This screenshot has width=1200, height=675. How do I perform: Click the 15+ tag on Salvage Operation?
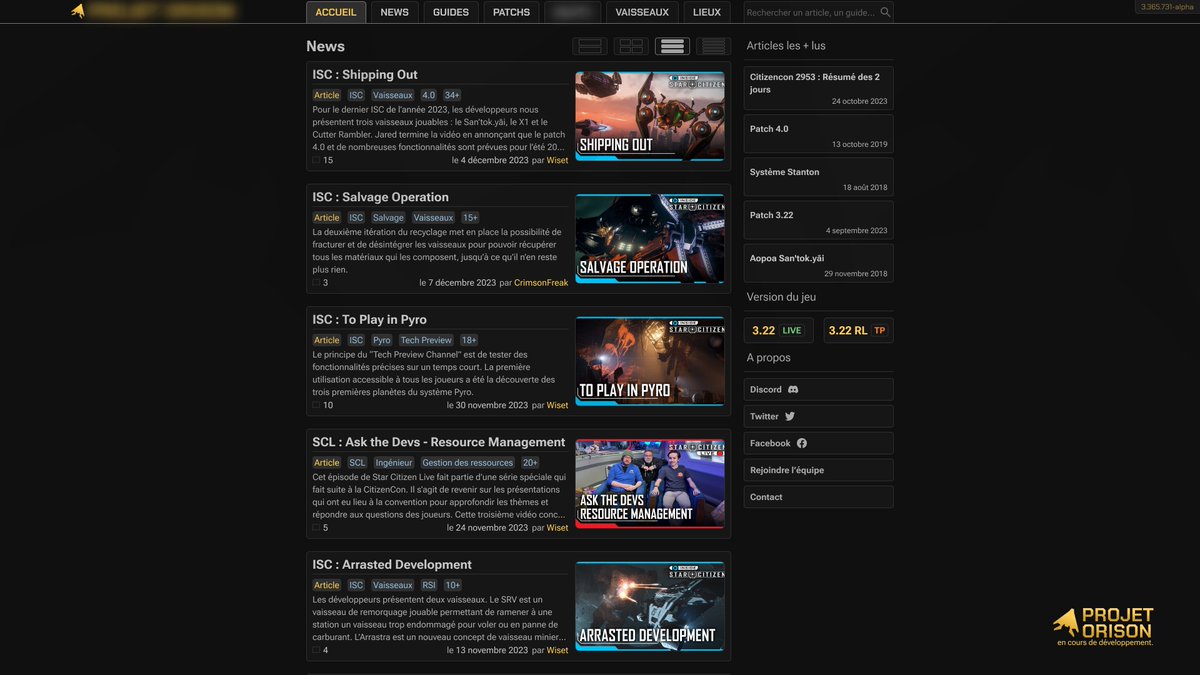[470, 217]
